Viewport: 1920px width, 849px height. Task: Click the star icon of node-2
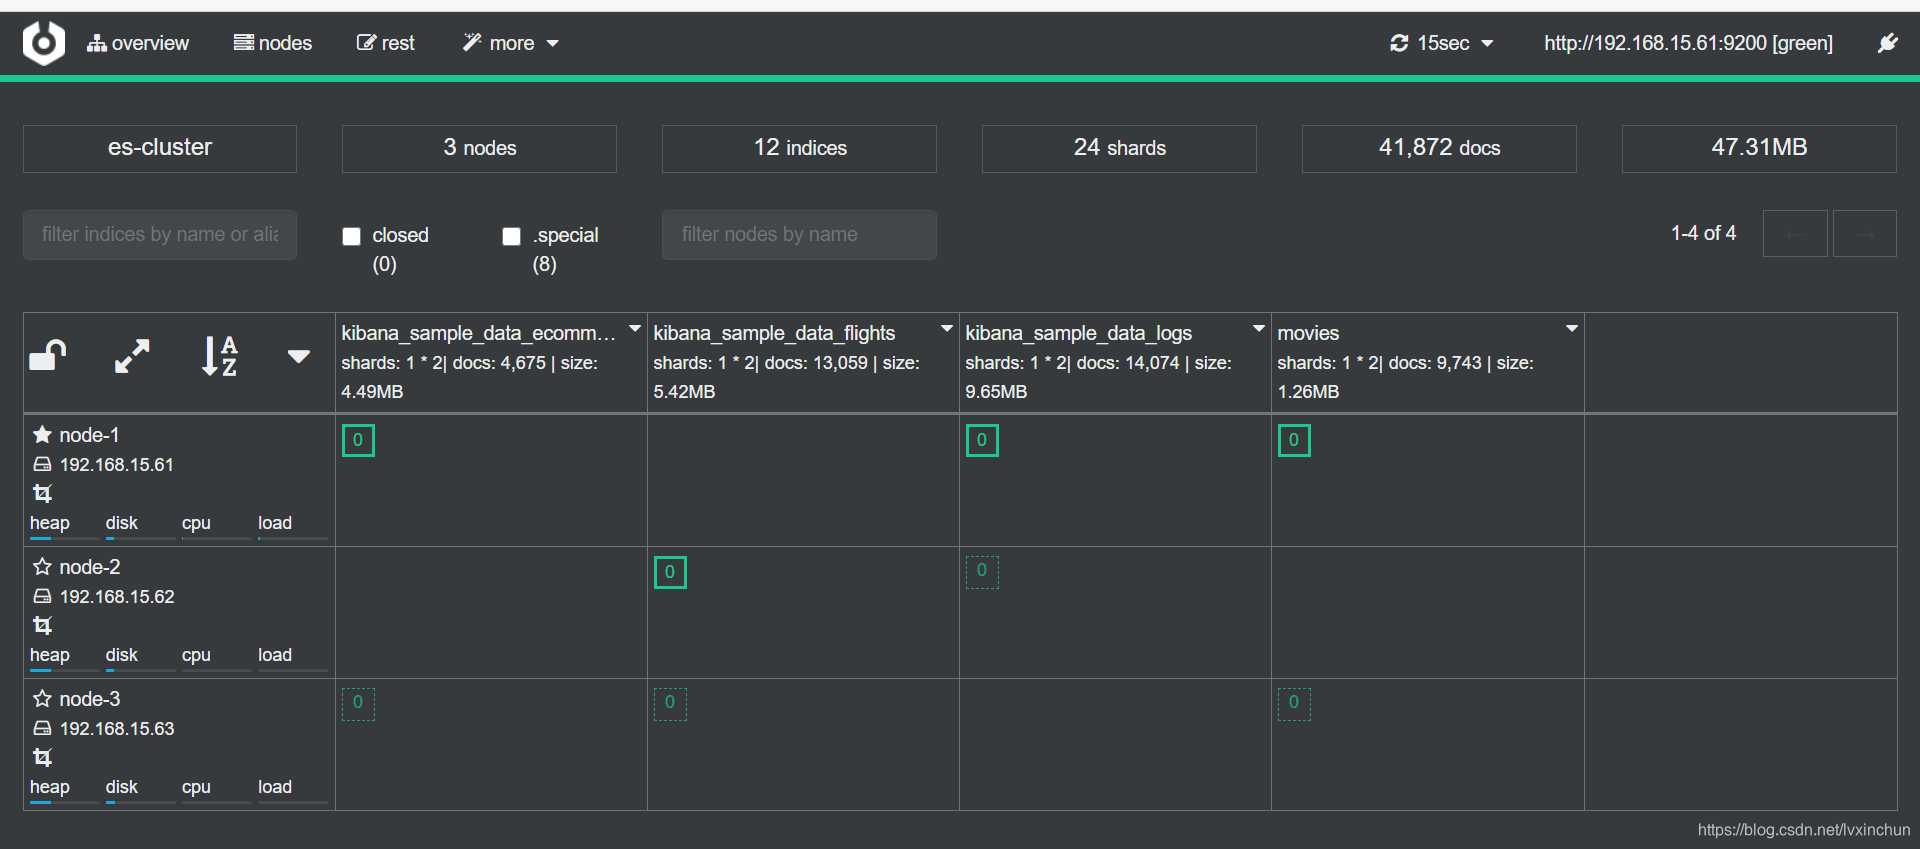(x=42, y=567)
